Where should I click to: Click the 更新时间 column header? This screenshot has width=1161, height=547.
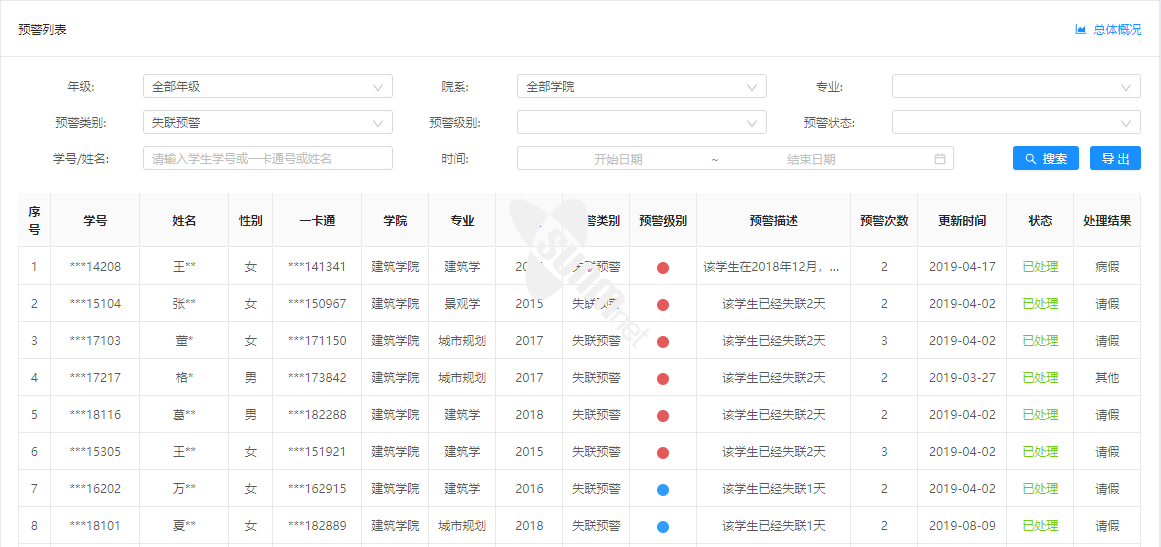[961, 221]
